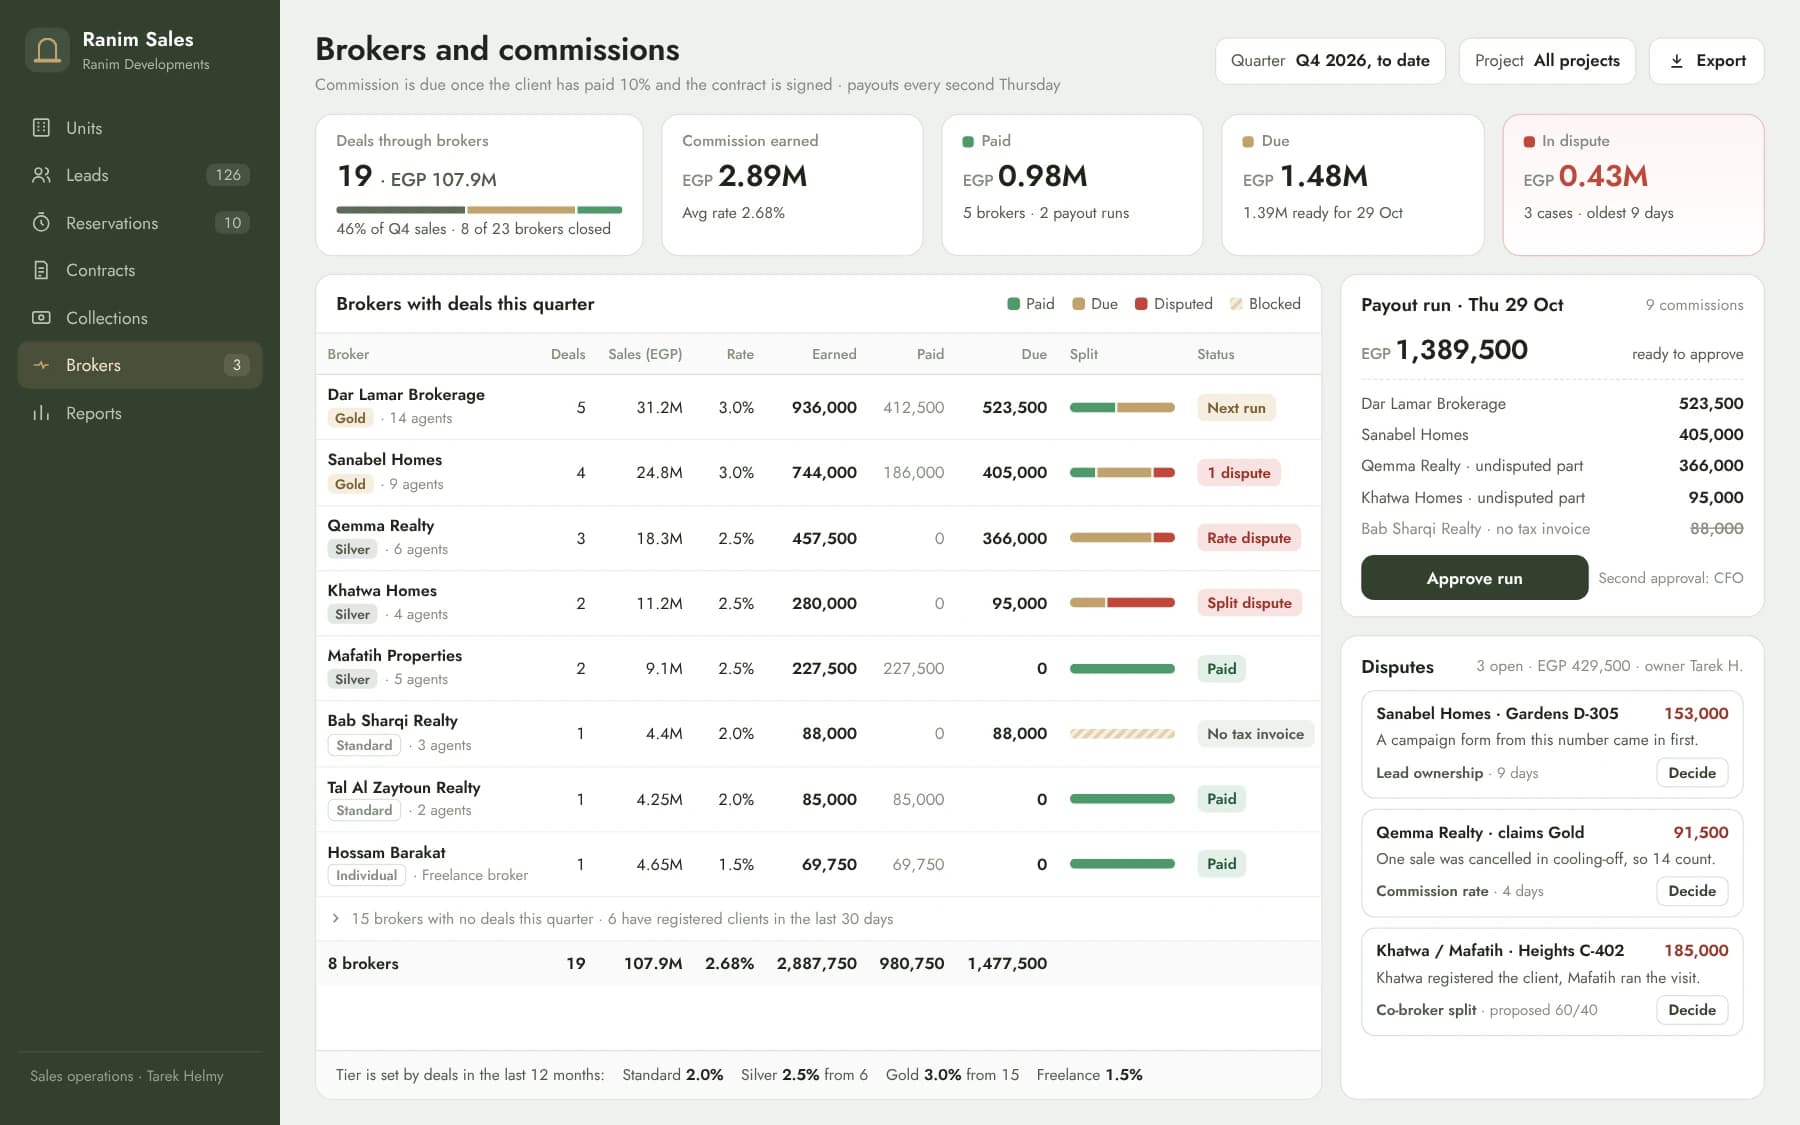
Task: Click the 1 dispute status on Sanabel Homes
Action: [x=1238, y=473]
